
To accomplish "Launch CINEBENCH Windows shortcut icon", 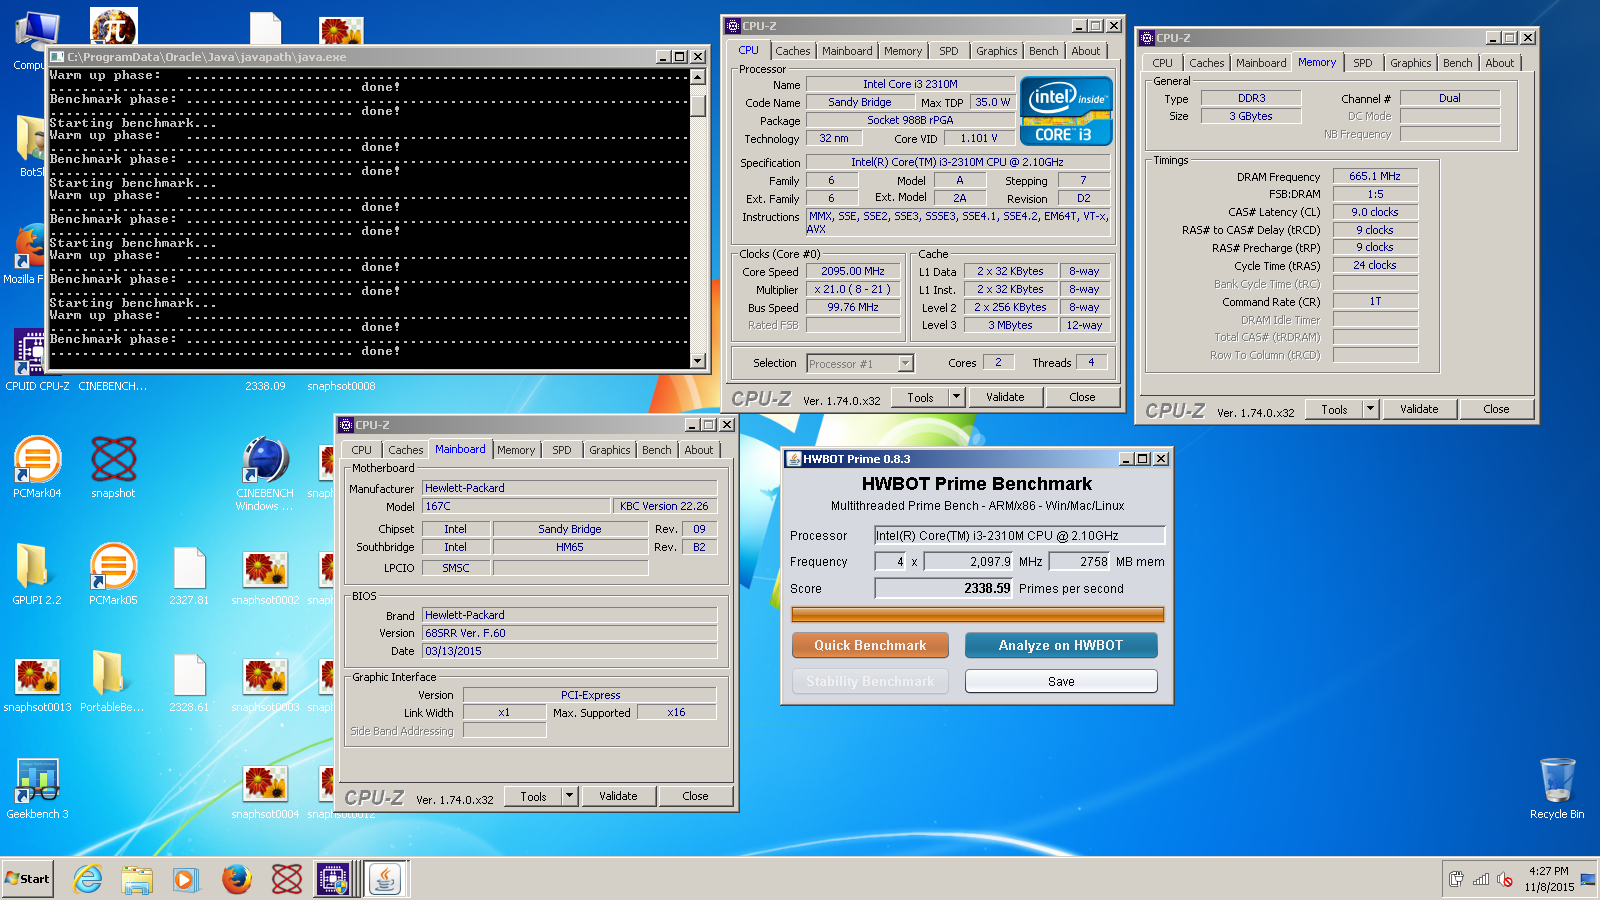I will click(x=265, y=472).
